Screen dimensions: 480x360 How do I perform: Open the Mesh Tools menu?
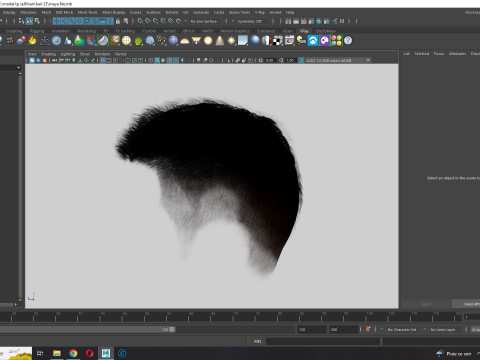[87, 12]
